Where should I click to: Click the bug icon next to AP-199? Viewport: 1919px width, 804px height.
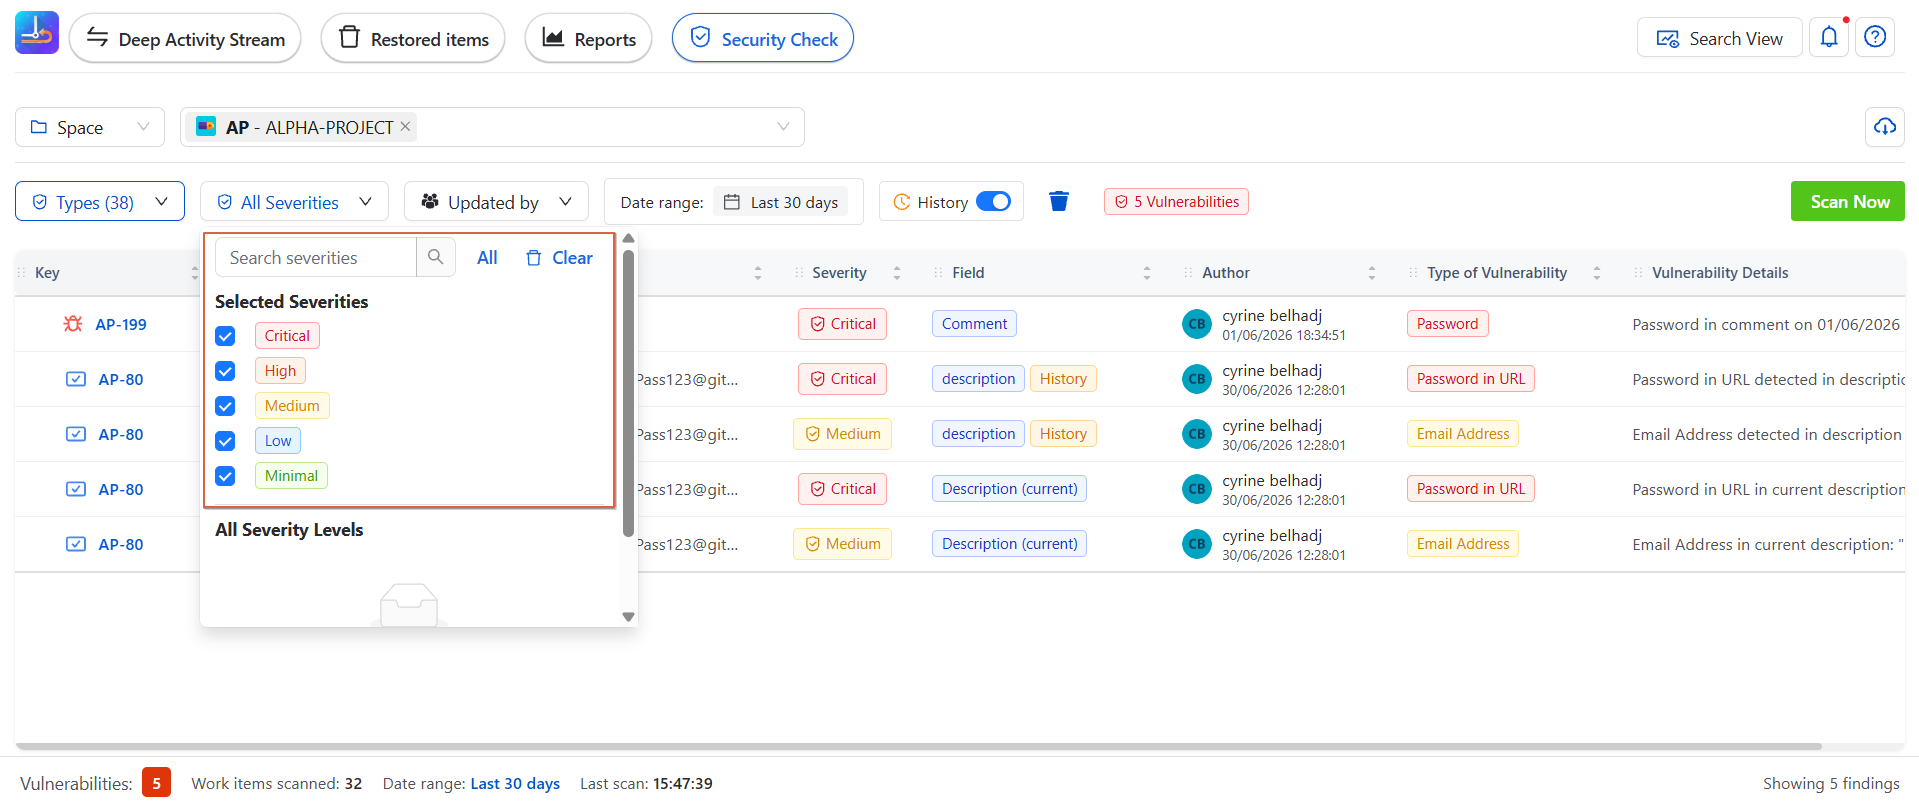pos(73,324)
